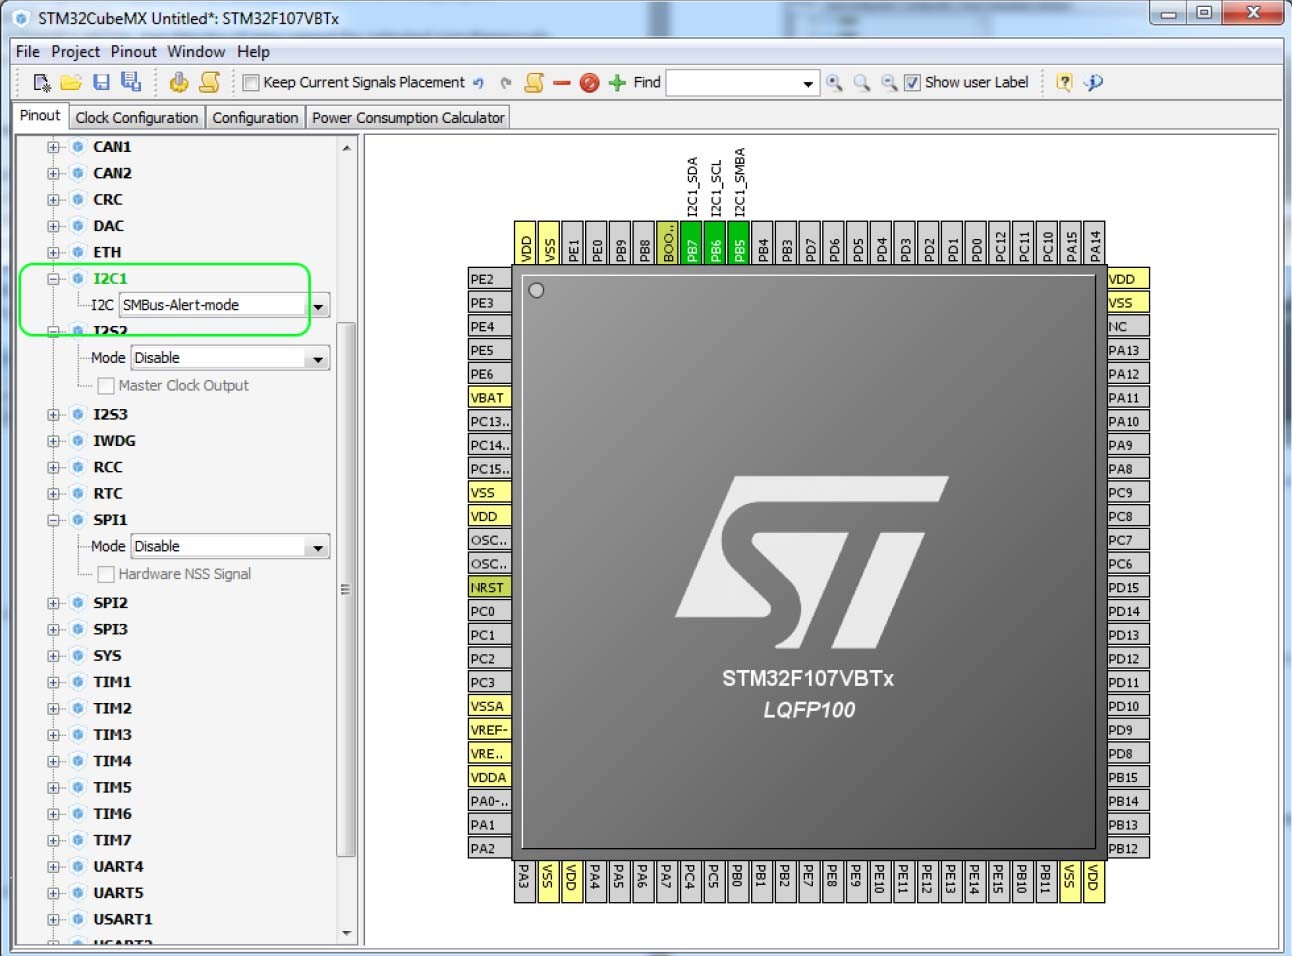The width and height of the screenshot is (1292, 956).
Task: Select the SPI3 peripheral label in the tree
Action: (x=110, y=630)
